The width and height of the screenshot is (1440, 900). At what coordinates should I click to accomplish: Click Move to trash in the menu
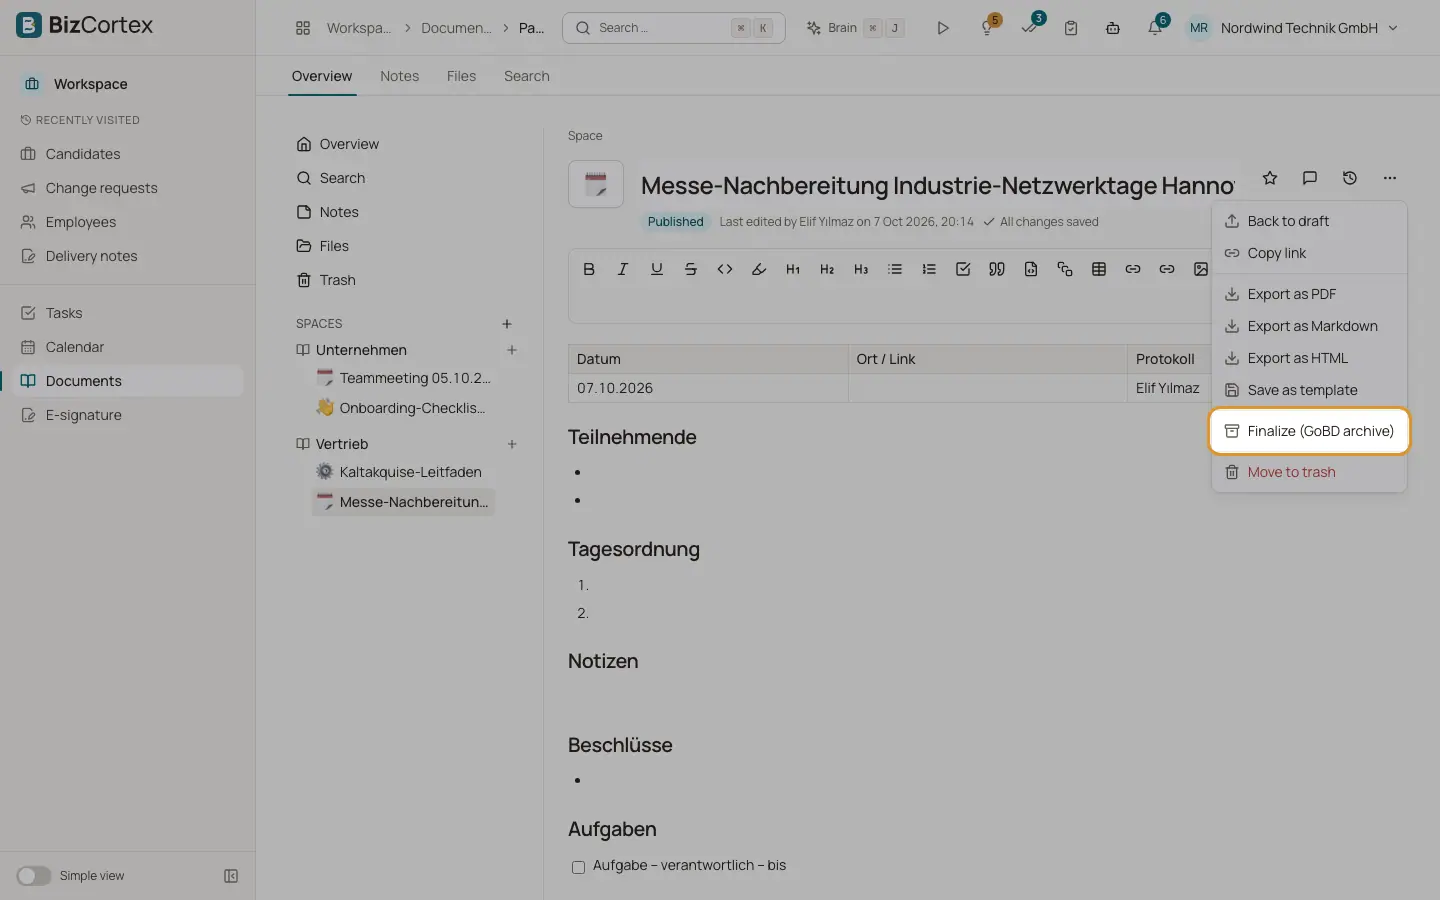coord(1309,472)
